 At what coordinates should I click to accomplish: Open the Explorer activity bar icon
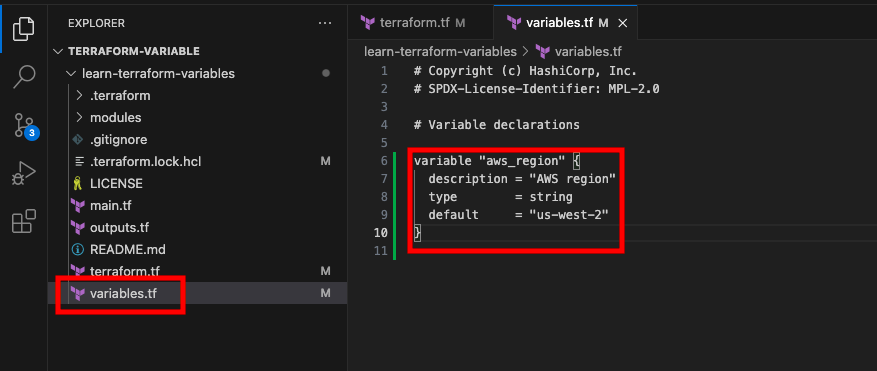click(x=23, y=29)
